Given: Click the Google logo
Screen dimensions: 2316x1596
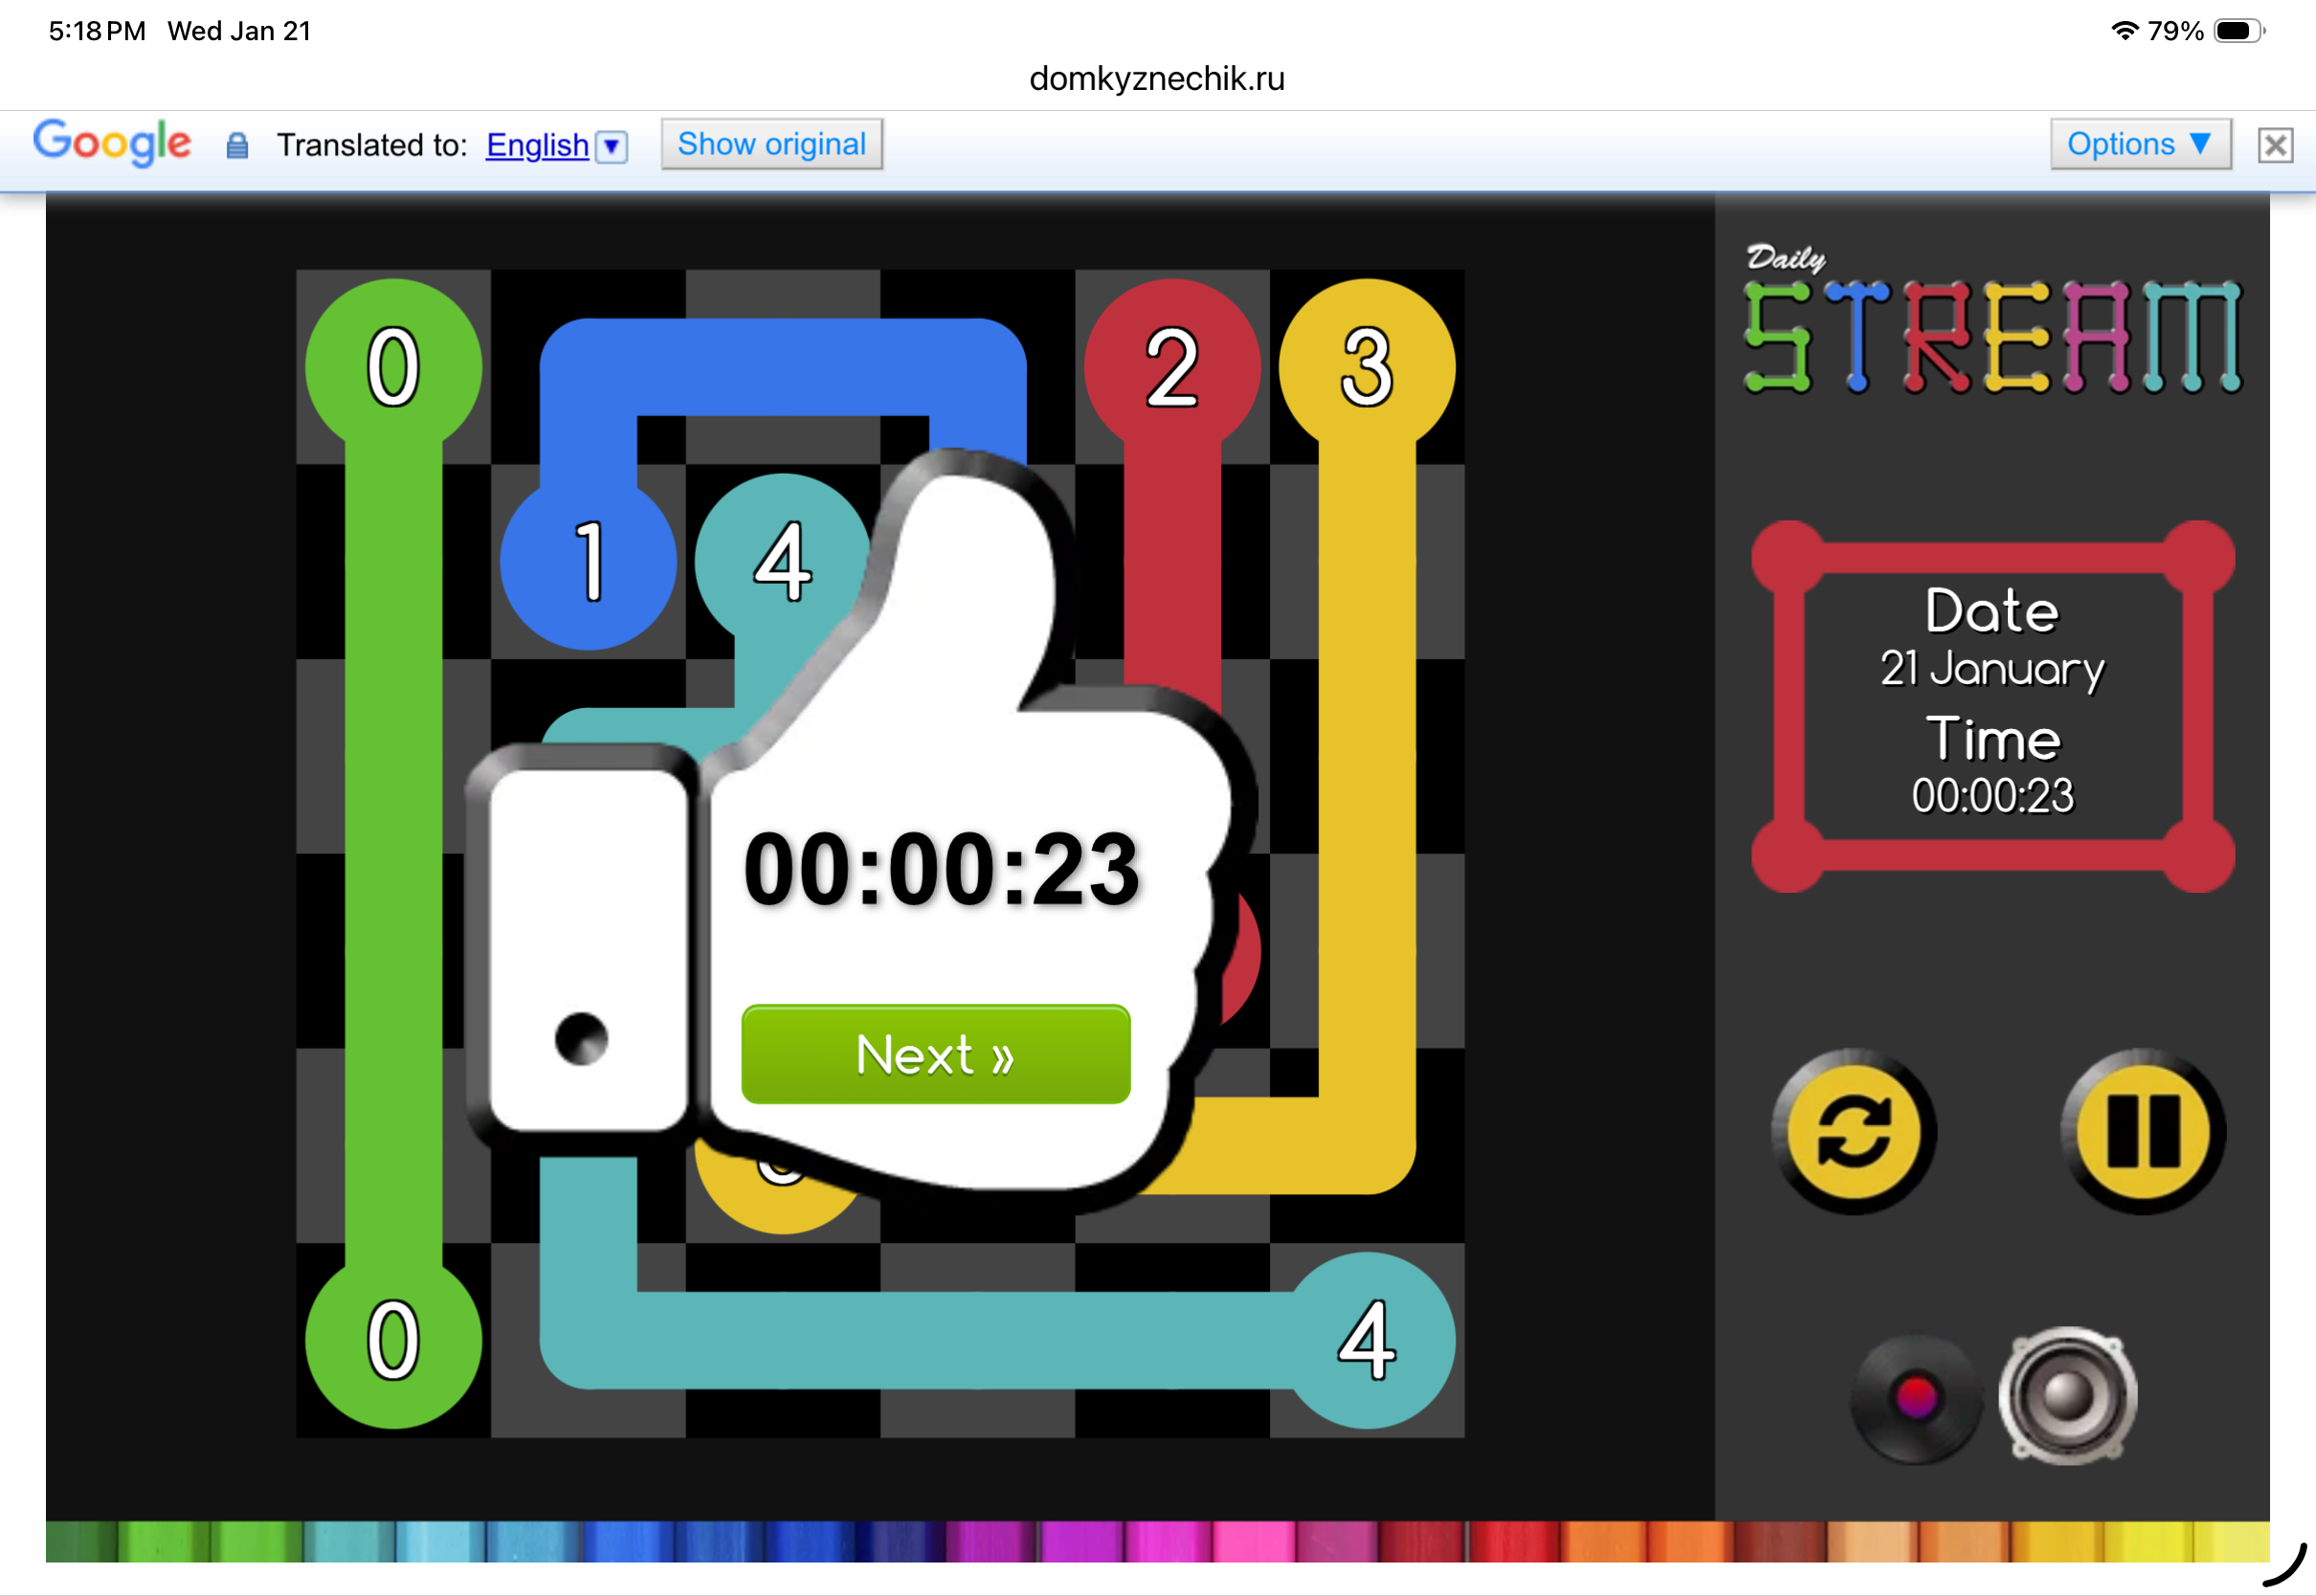Looking at the screenshot, I should coord(112,143).
